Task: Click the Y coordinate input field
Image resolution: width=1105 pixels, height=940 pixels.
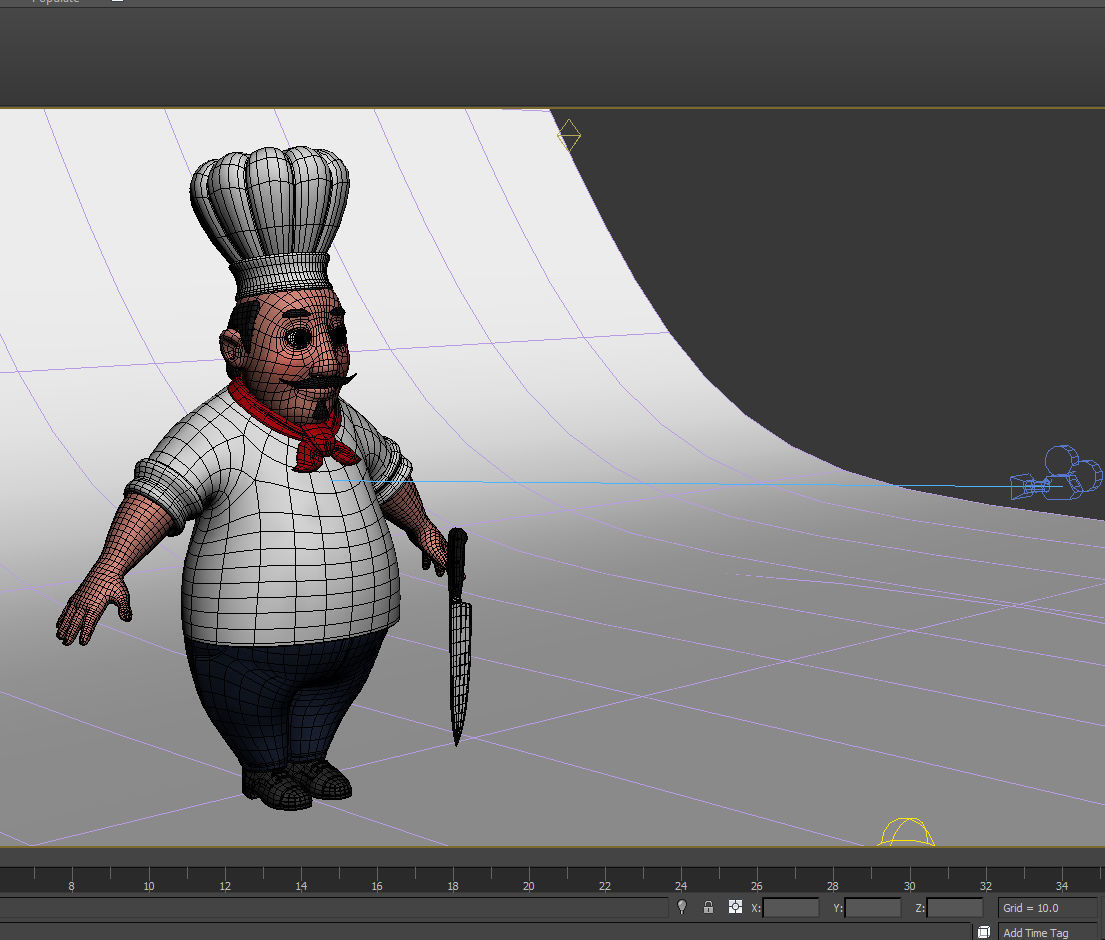Action: 872,908
